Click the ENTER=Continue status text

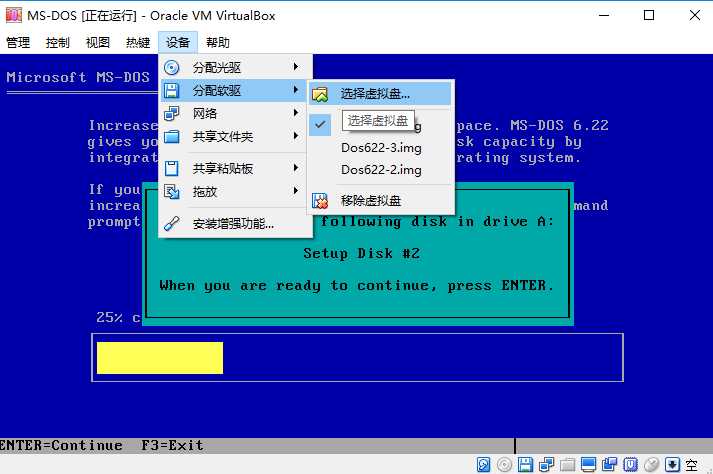coord(61,445)
